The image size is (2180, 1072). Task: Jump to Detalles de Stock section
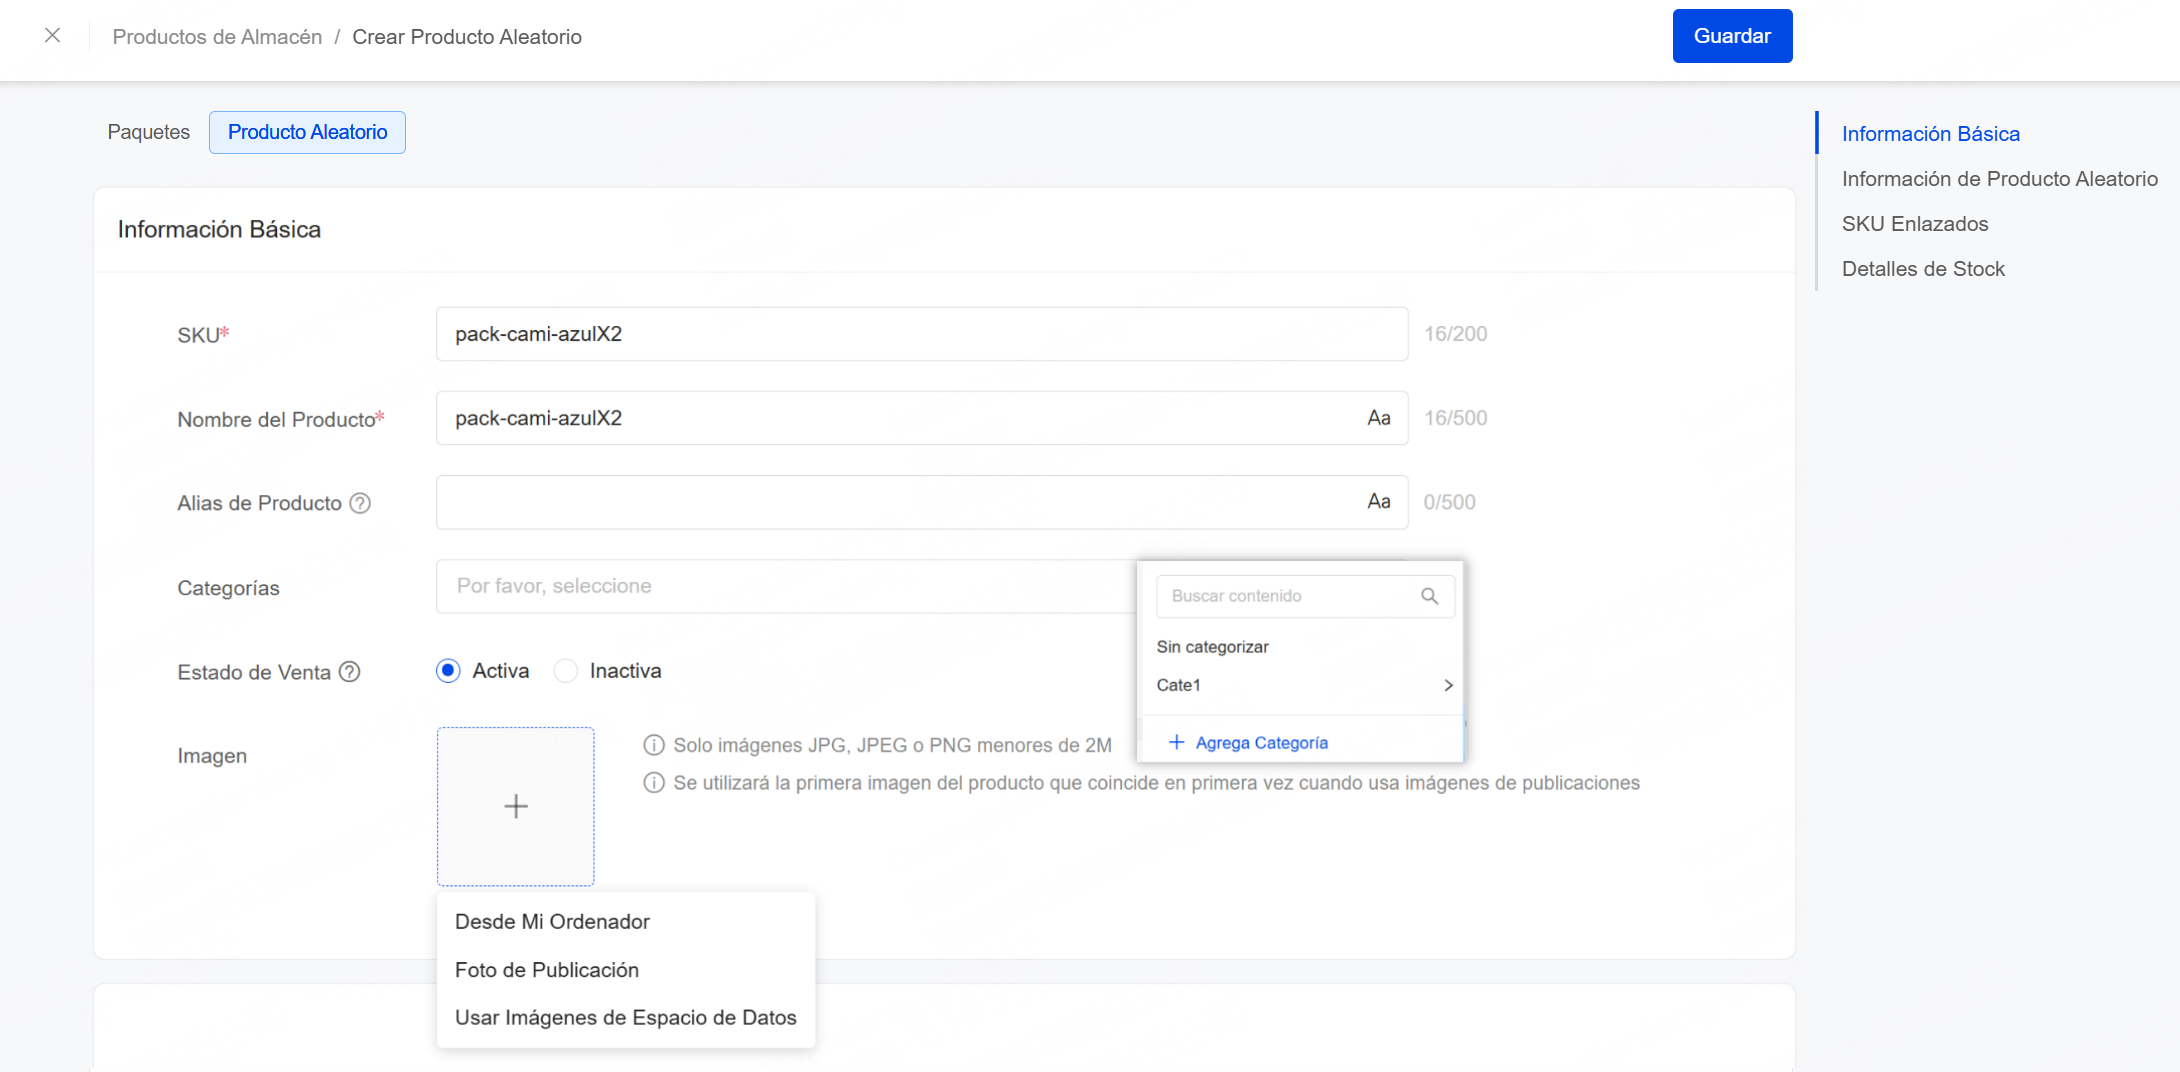(x=1923, y=269)
